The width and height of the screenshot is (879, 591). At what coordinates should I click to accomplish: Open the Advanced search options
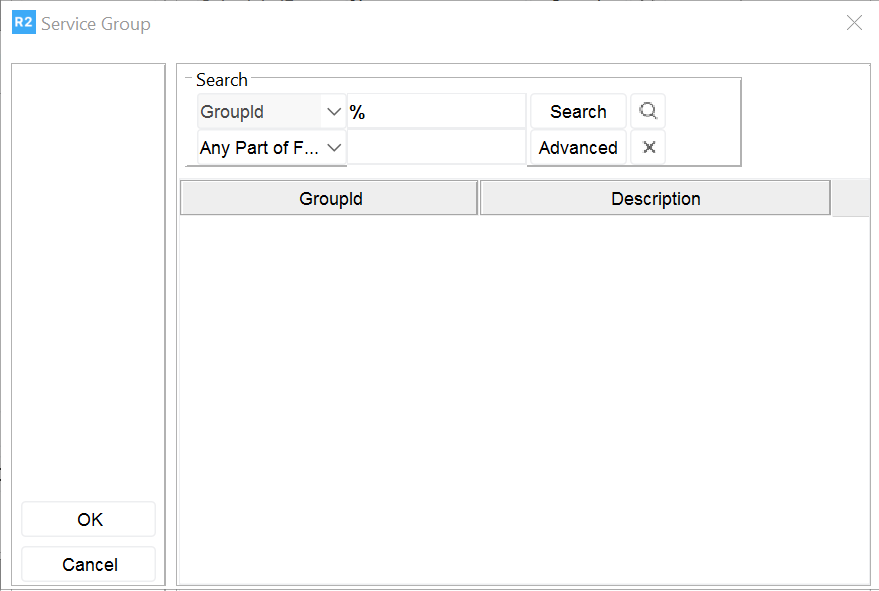[578, 148]
